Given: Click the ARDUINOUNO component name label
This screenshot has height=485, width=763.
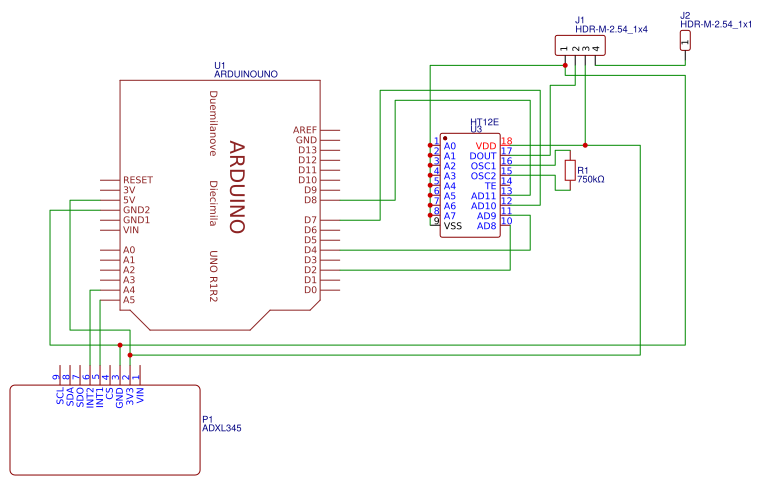Looking at the screenshot, I should 246,74.
